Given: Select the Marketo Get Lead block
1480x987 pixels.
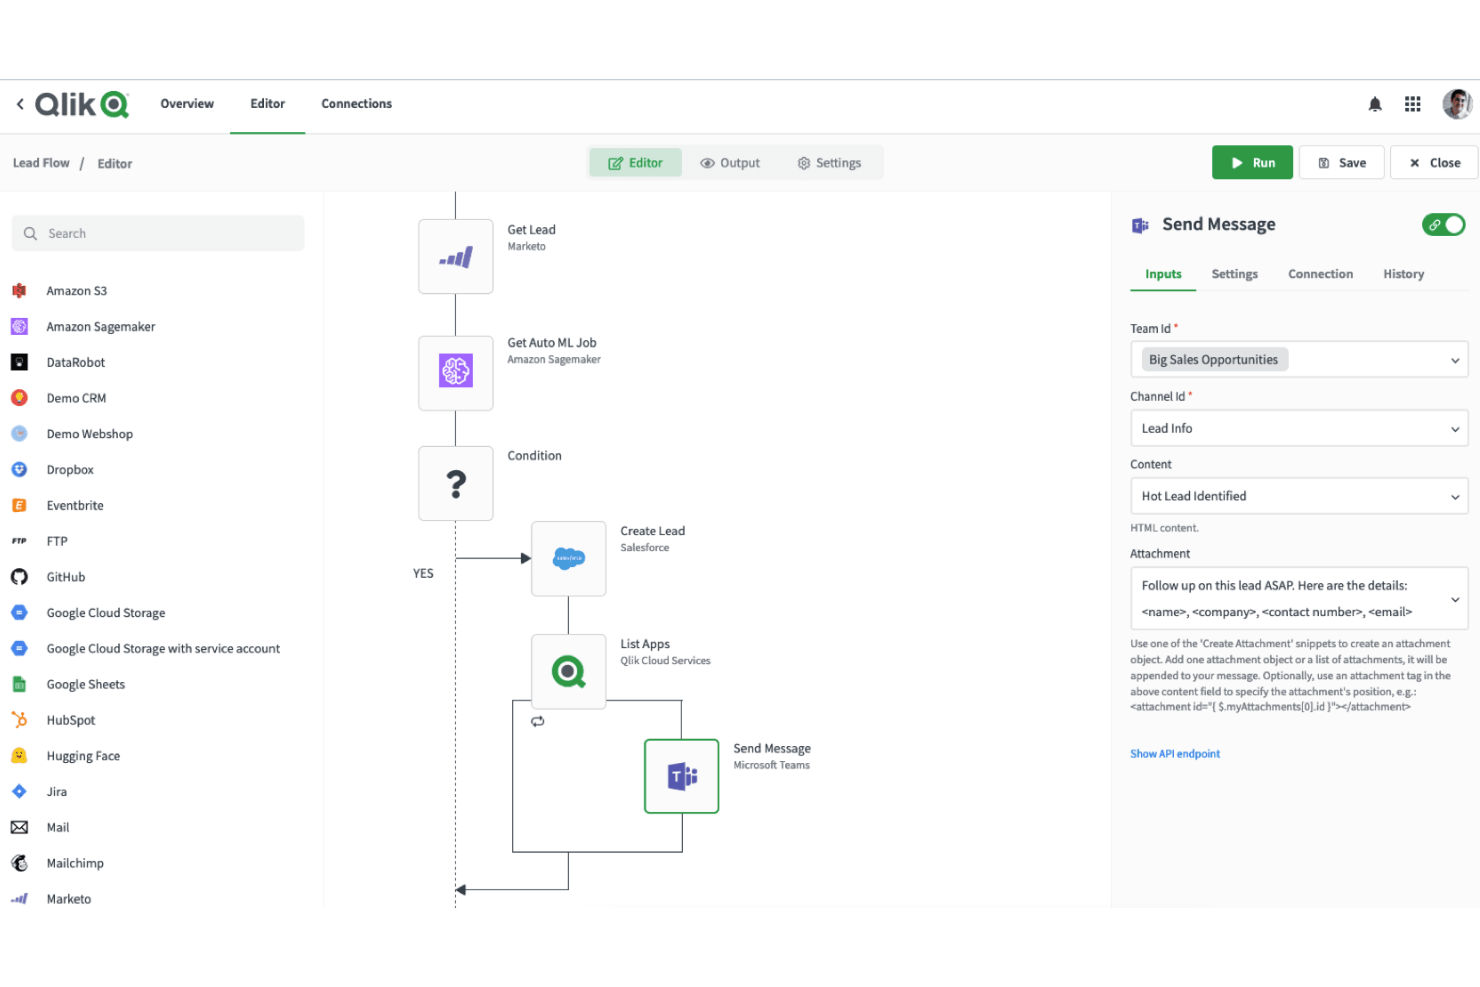Looking at the screenshot, I should (x=456, y=257).
